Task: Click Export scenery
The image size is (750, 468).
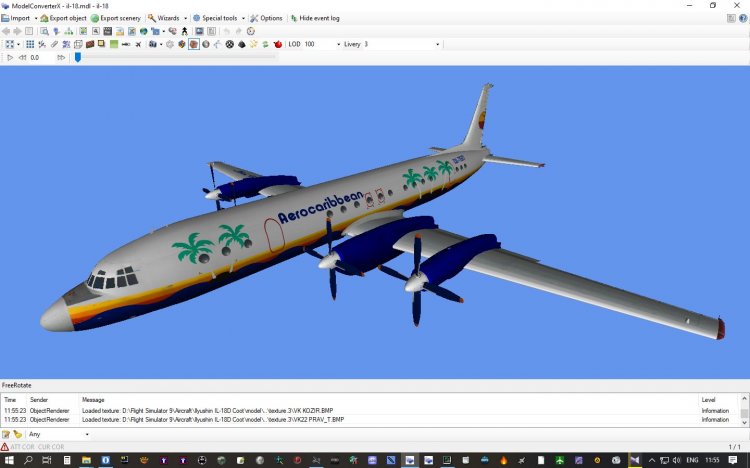Action: click(x=116, y=18)
